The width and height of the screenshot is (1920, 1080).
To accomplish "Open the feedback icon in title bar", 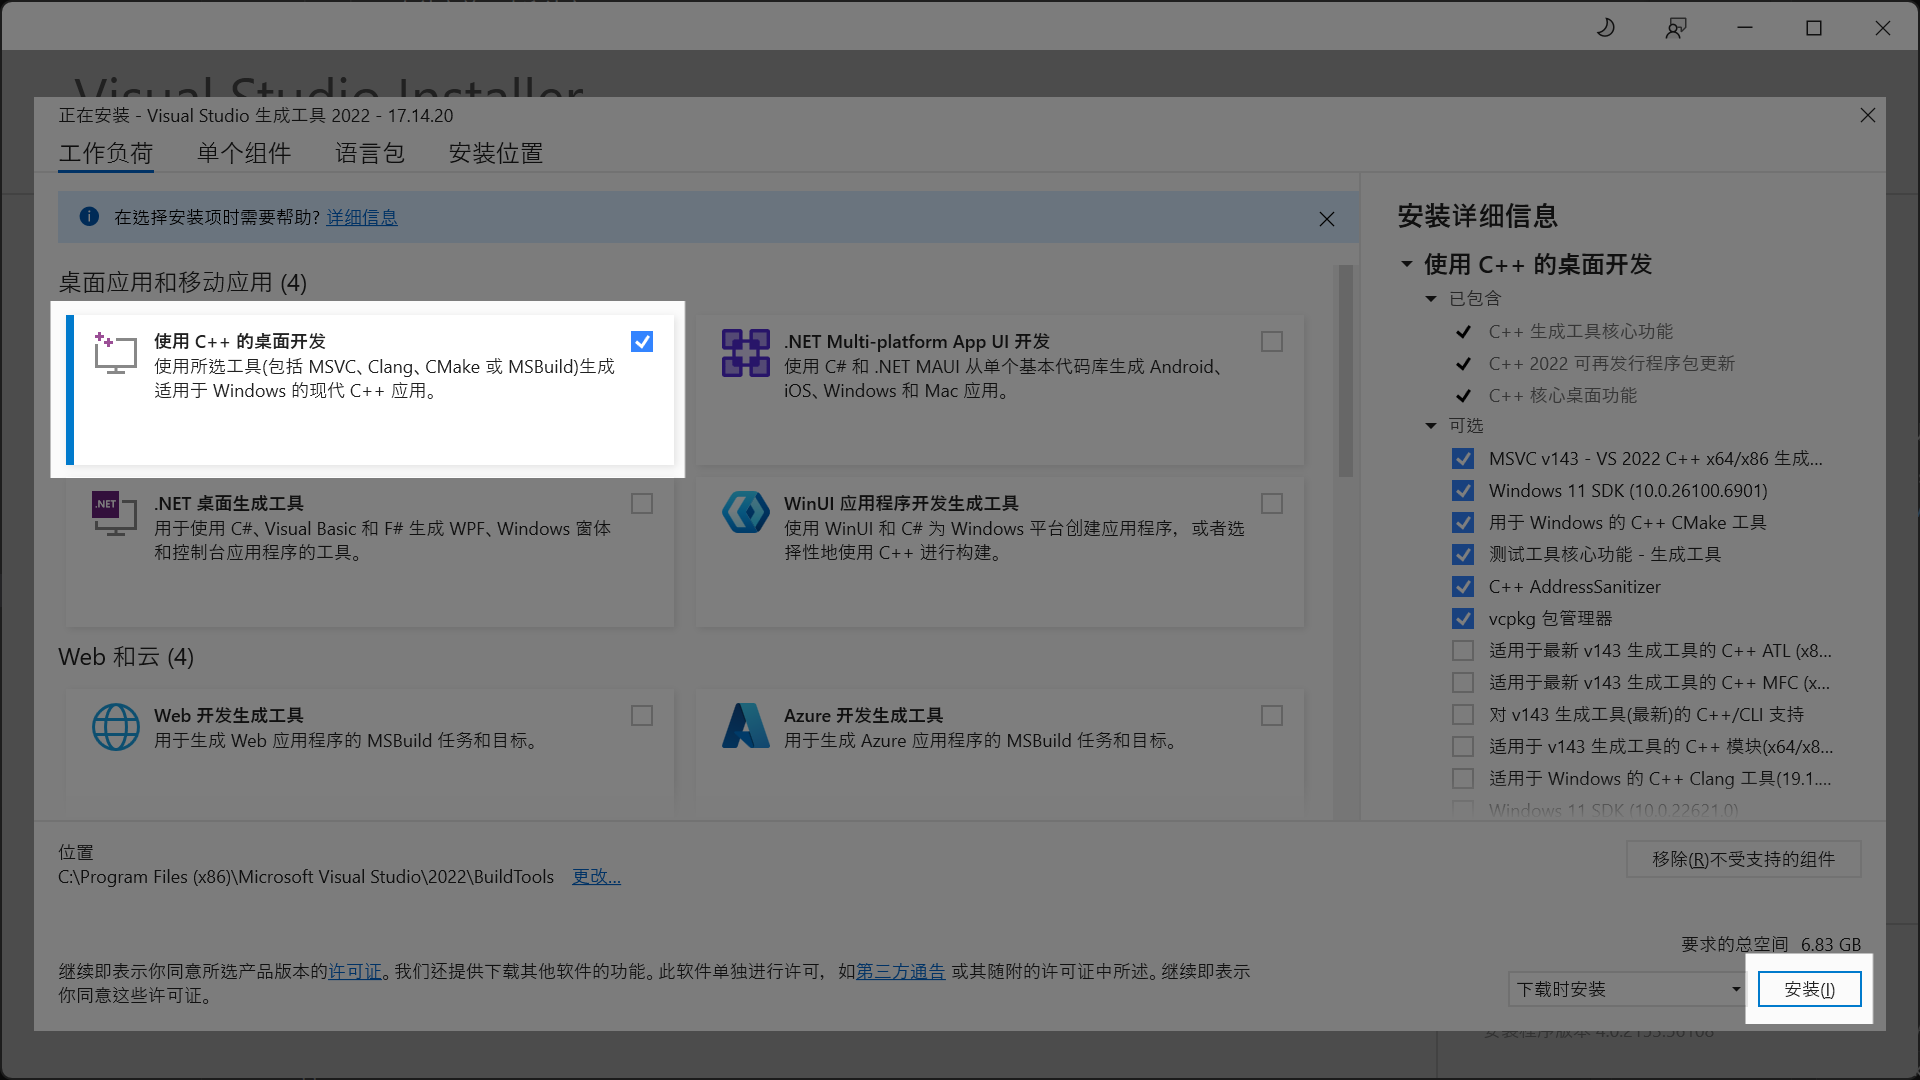I will point(1676,28).
